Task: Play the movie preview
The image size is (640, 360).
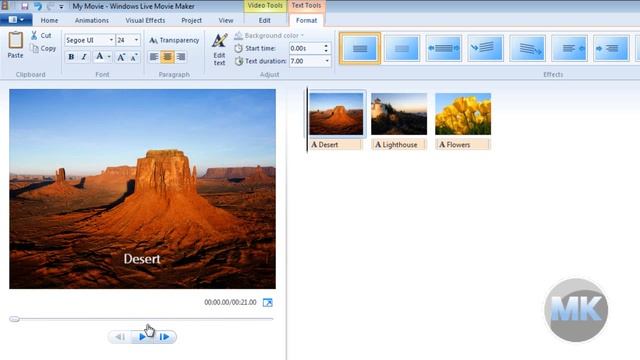Action: pyautogui.click(x=142, y=337)
